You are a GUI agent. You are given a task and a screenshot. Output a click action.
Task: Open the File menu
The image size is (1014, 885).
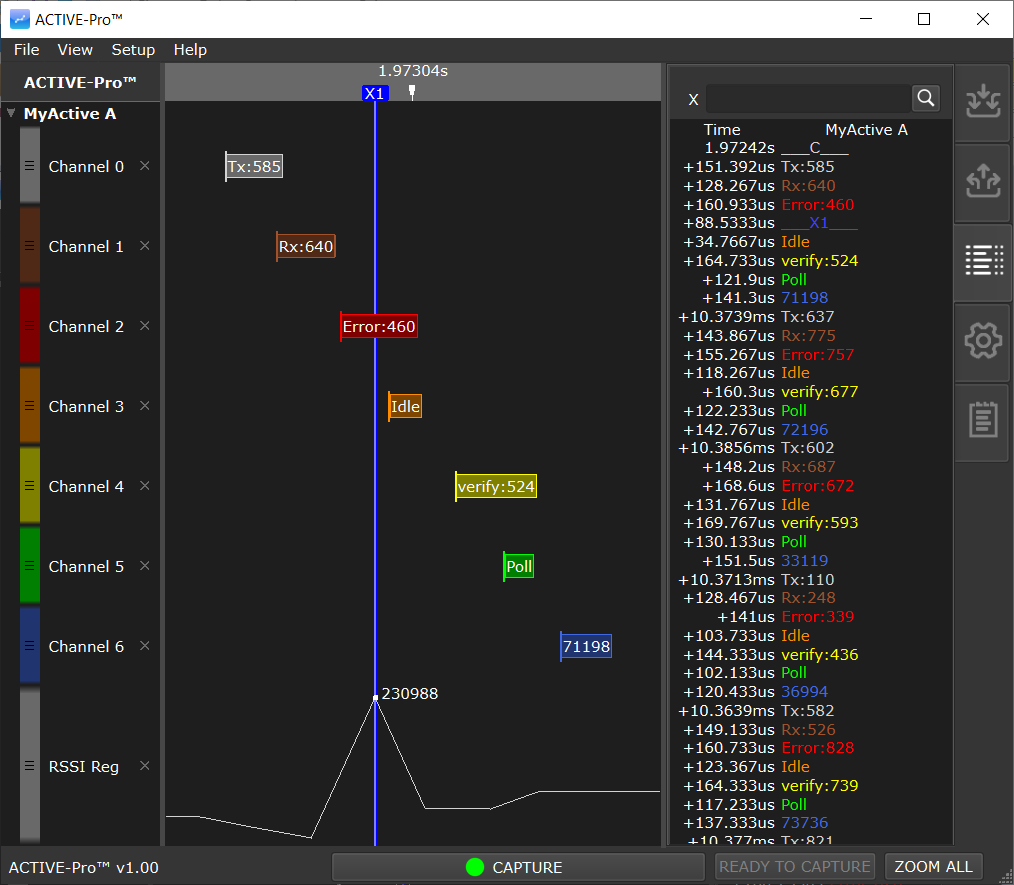(26, 49)
